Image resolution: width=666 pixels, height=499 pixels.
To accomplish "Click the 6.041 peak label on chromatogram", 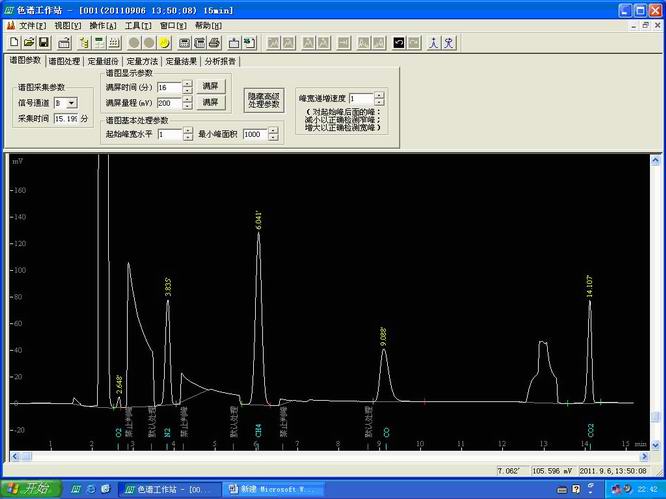I will pyautogui.click(x=259, y=220).
